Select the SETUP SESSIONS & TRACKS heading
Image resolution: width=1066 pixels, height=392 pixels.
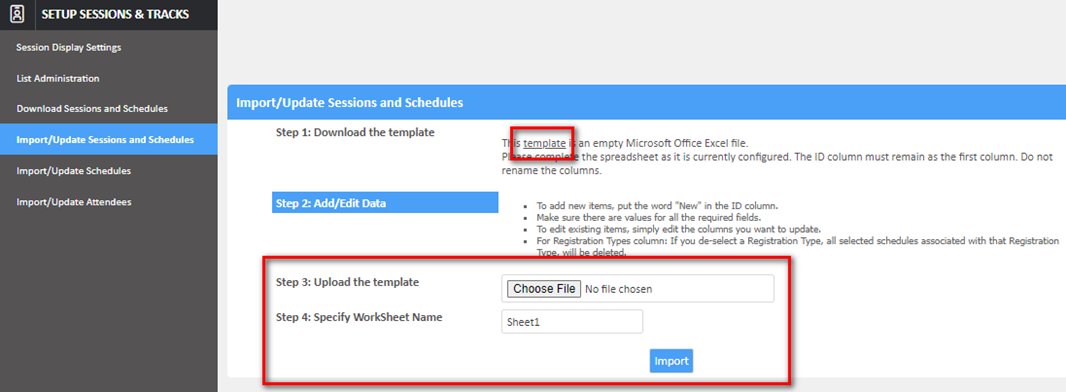(115, 14)
